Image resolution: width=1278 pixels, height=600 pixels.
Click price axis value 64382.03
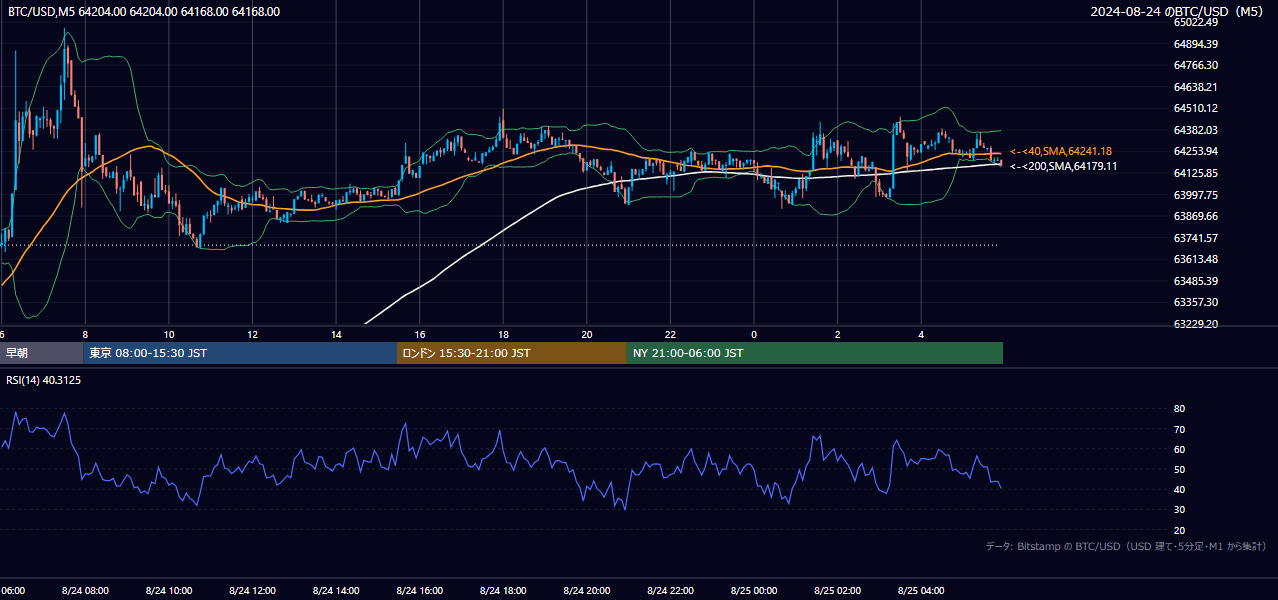coord(1196,130)
